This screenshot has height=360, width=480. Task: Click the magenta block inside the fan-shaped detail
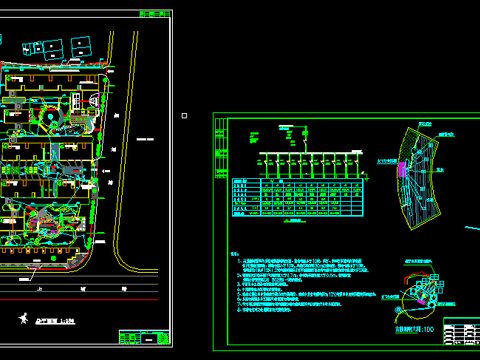(x=402, y=169)
